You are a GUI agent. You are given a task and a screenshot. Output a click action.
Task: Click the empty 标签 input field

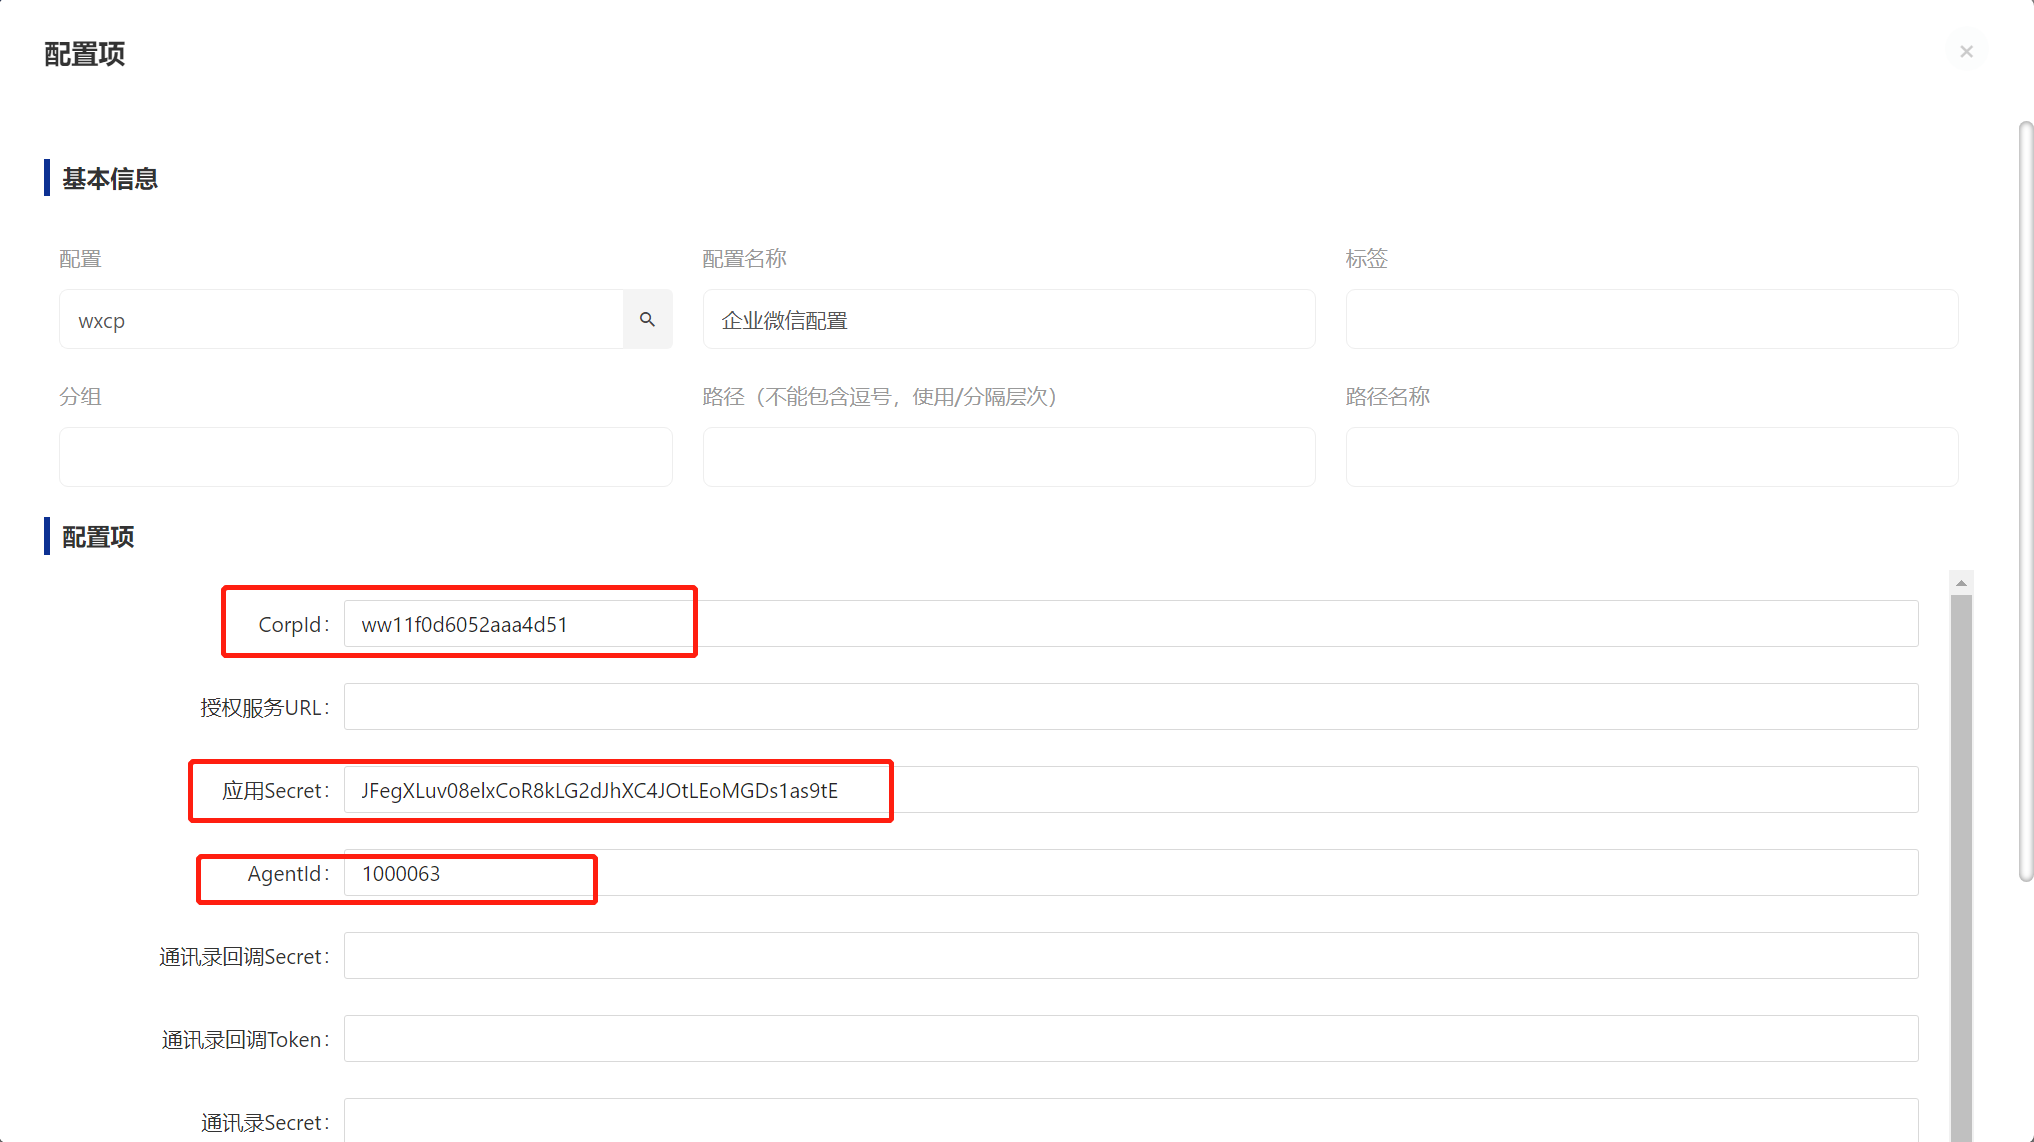[1651, 320]
